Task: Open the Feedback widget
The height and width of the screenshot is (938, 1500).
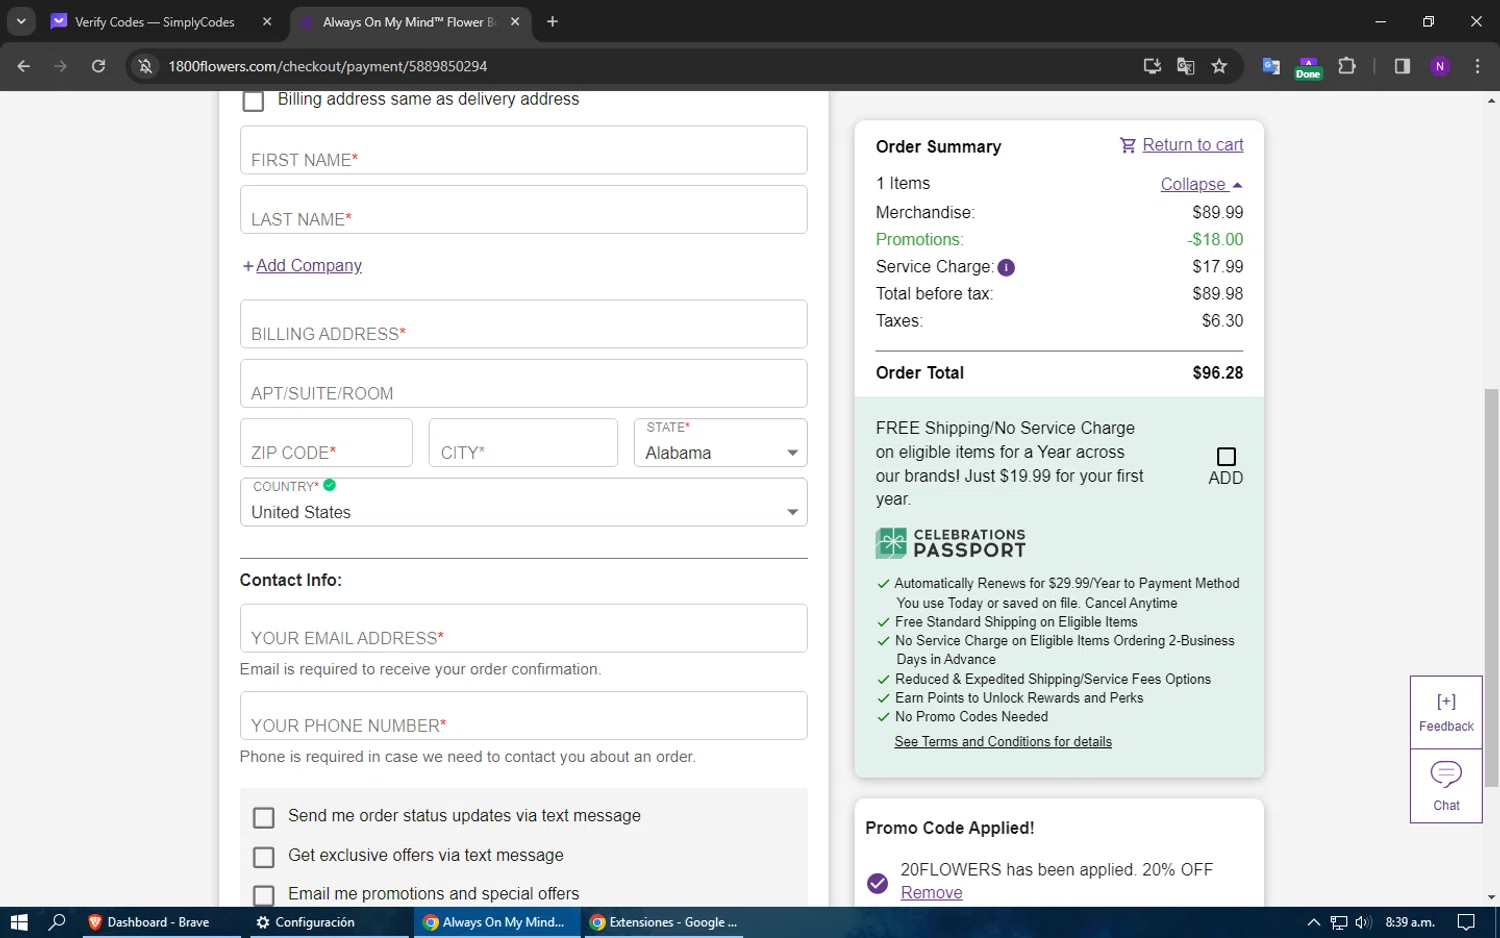Action: 1446,712
